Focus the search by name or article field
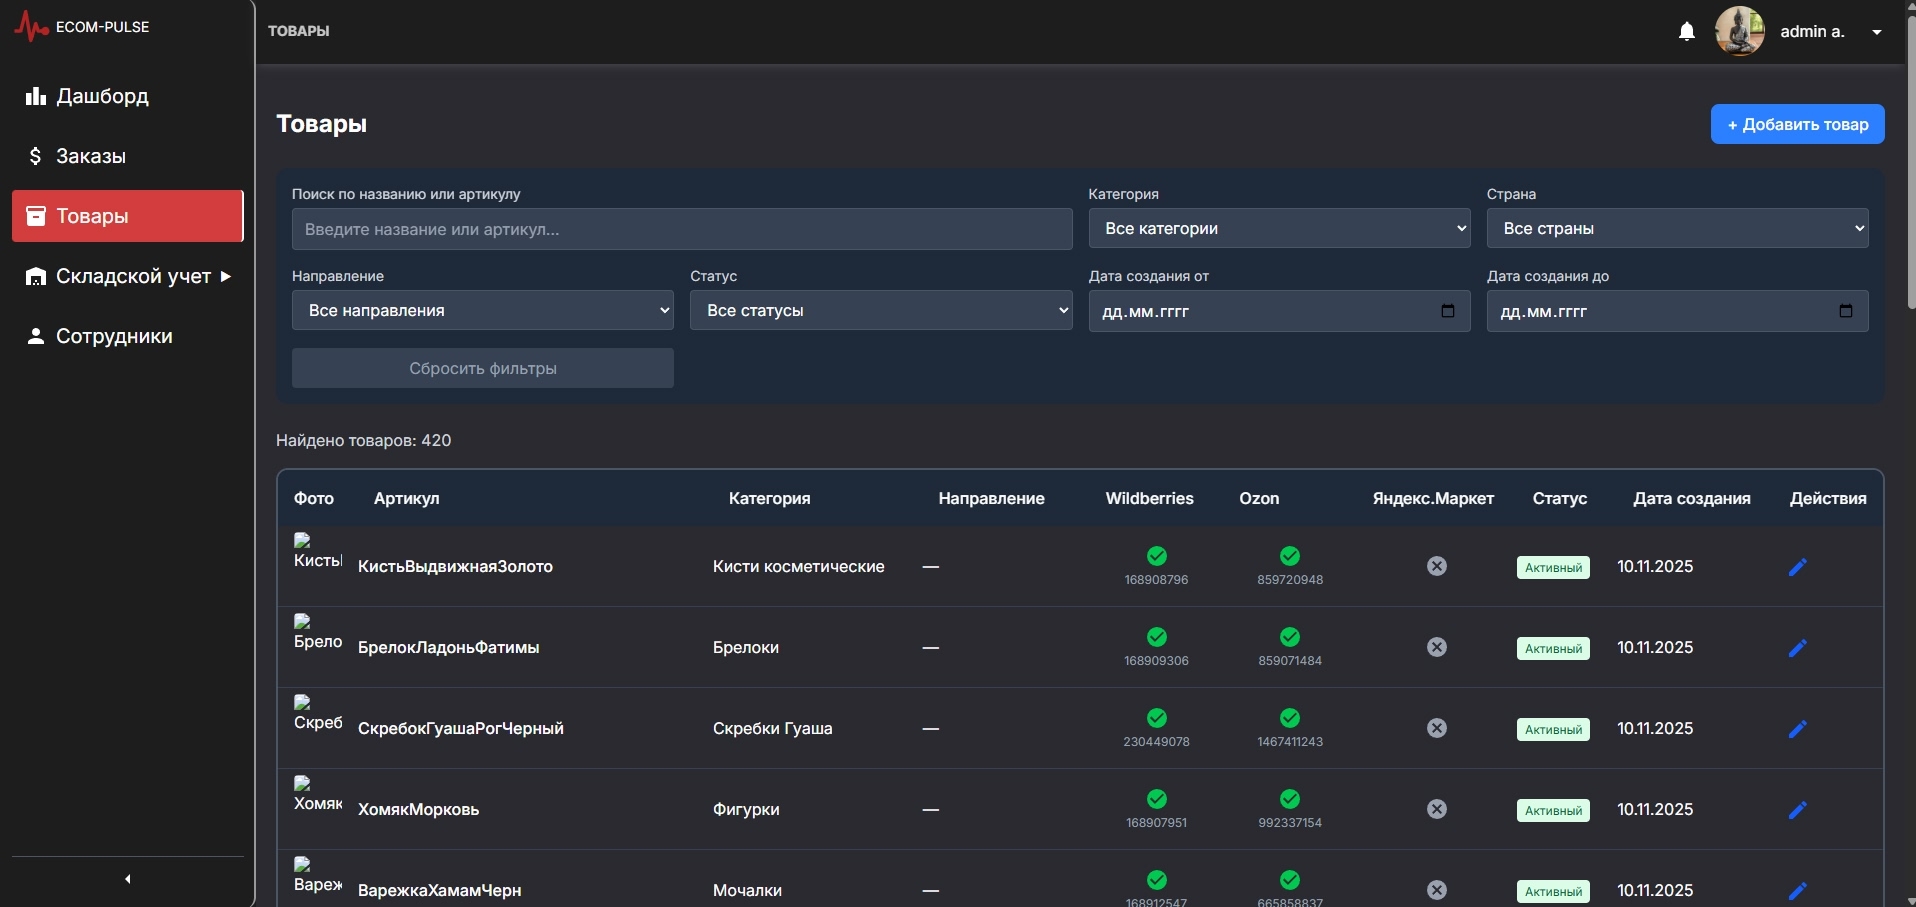Screen dimensions: 1916x907 (682, 229)
